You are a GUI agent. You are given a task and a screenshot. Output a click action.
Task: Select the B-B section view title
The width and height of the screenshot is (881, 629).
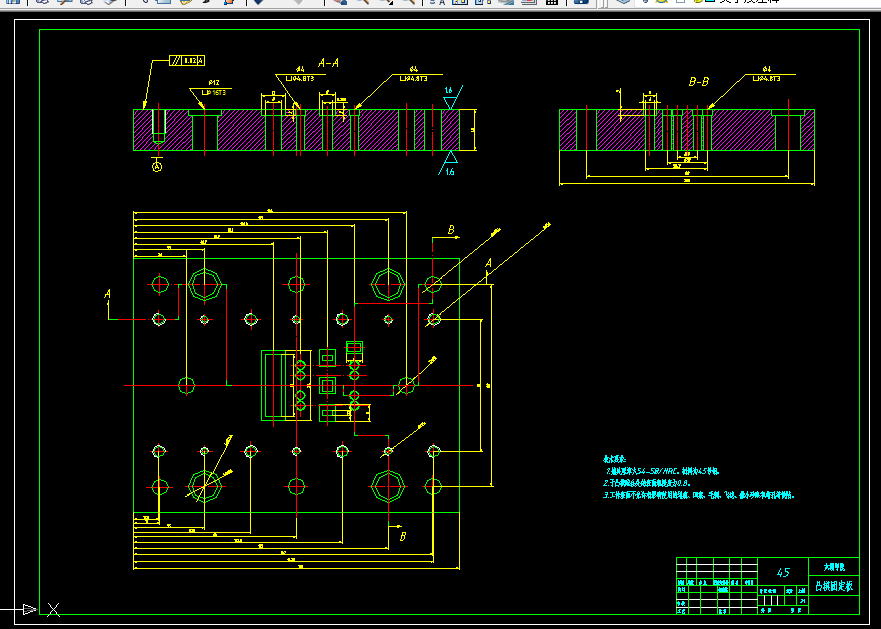pos(699,82)
